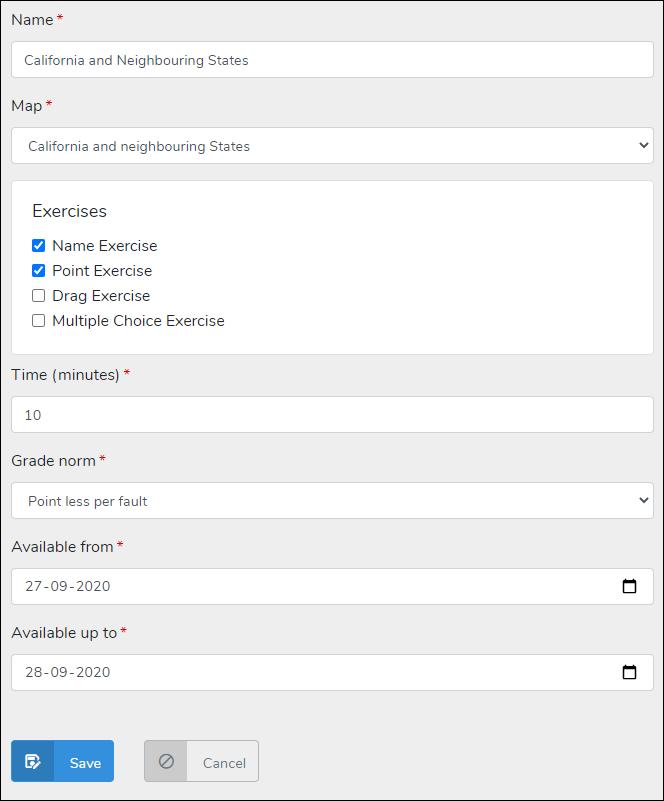Click the chevron arrow of Grade norm select
The image size is (664, 801).
pos(642,501)
